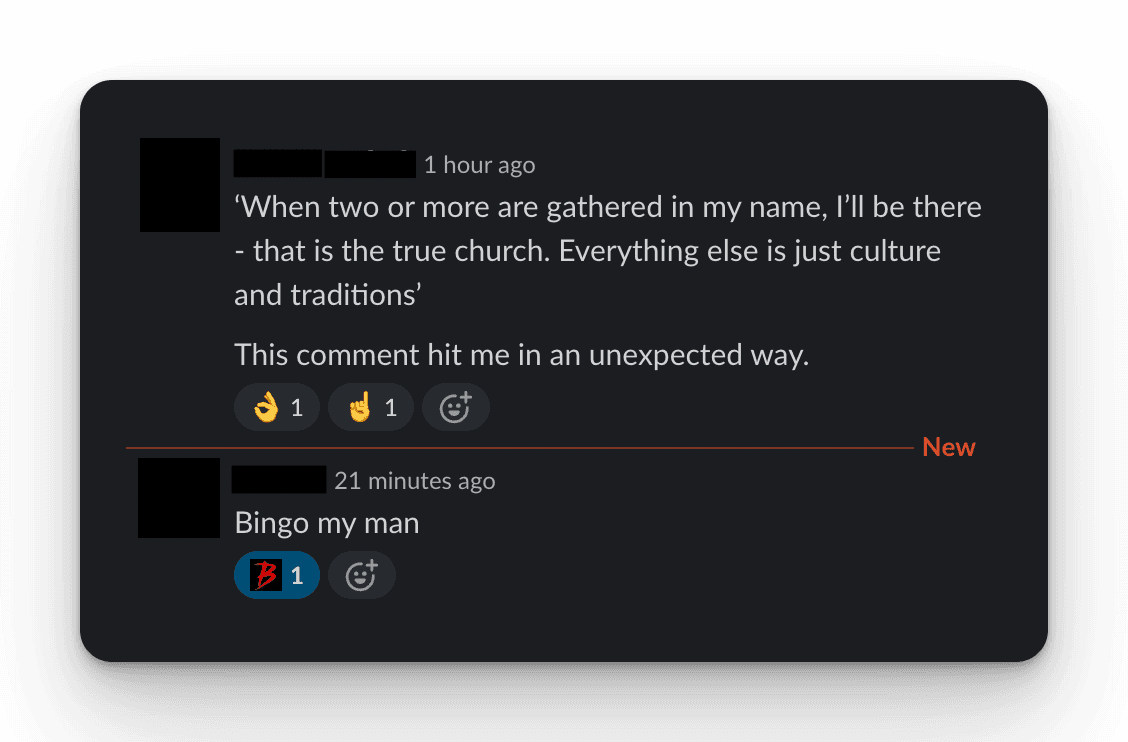Click the '1 hour ago' timestamp
1128x742 pixels.
pyautogui.click(x=479, y=165)
